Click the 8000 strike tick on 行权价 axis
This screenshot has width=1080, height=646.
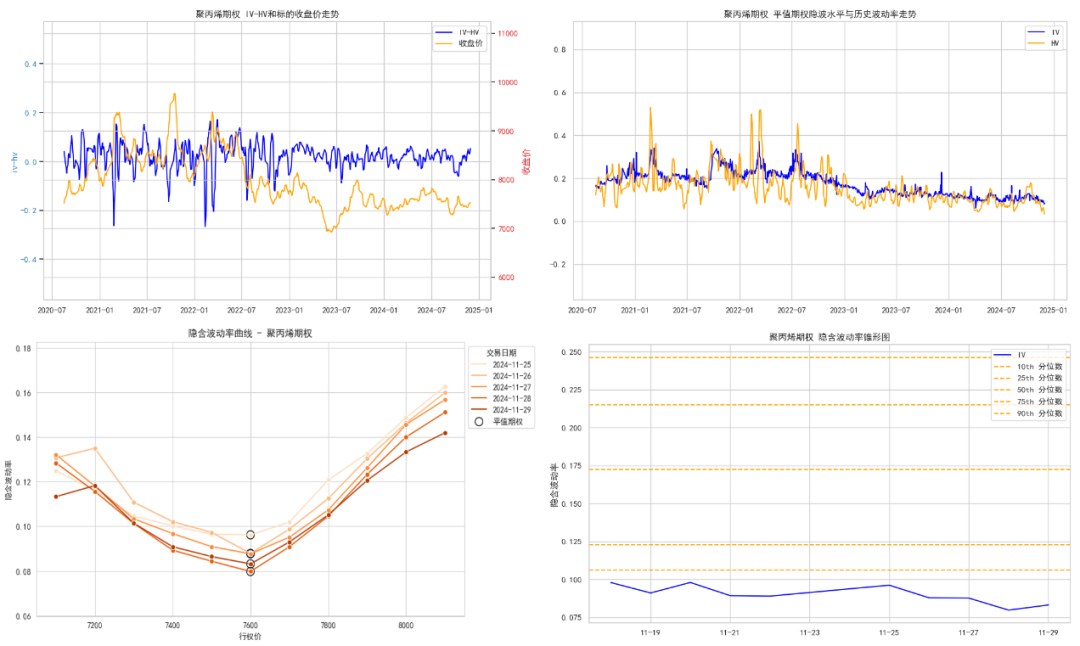point(406,625)
